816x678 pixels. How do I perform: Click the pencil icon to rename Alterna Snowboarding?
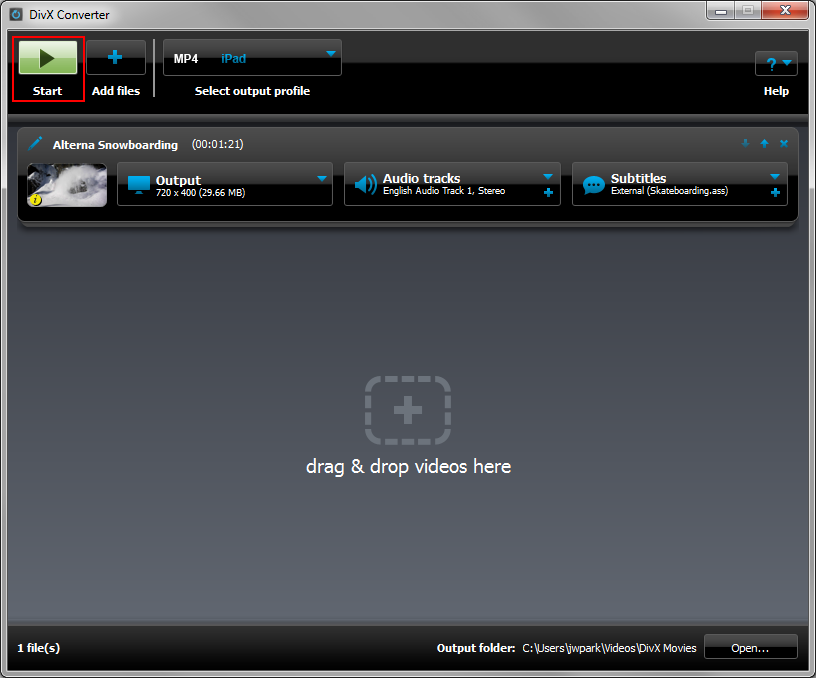35,144
